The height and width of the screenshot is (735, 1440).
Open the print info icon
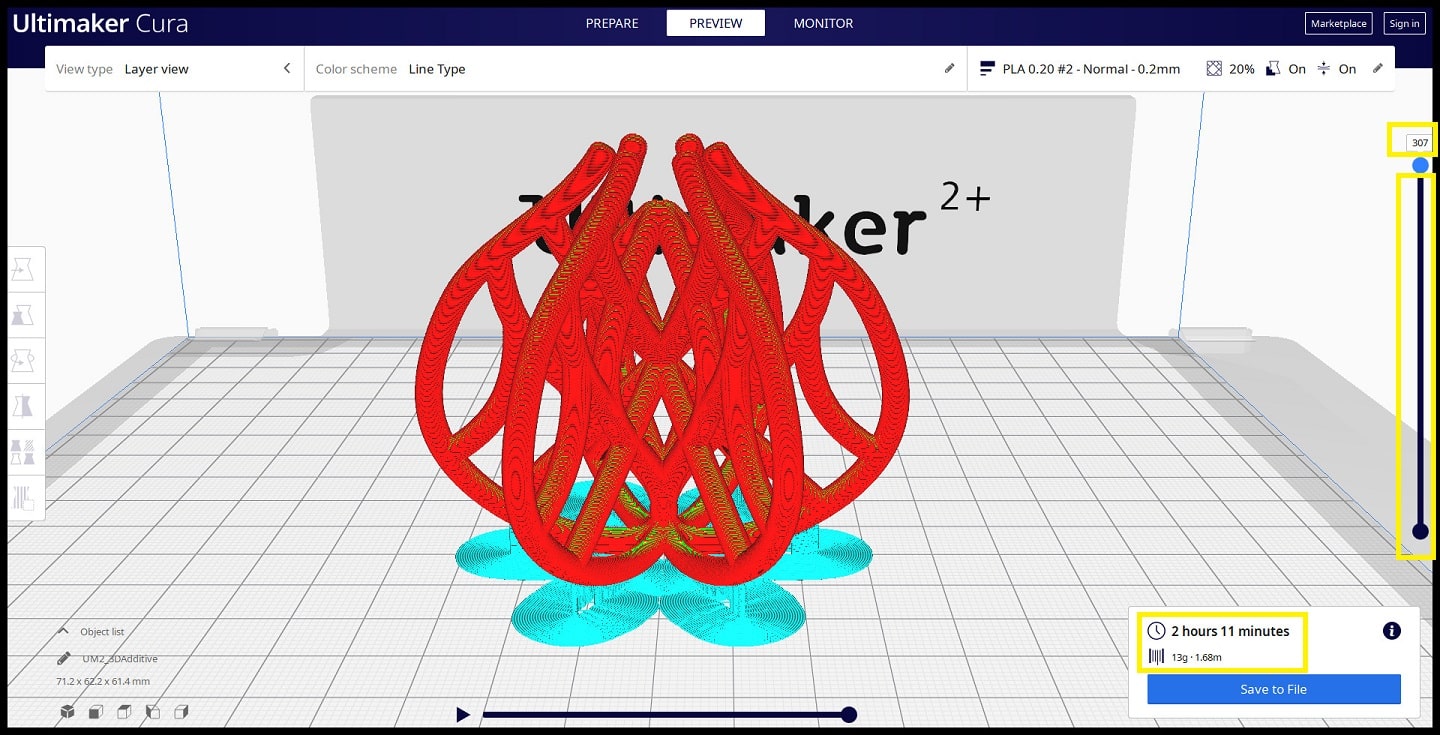[1392, 631]
